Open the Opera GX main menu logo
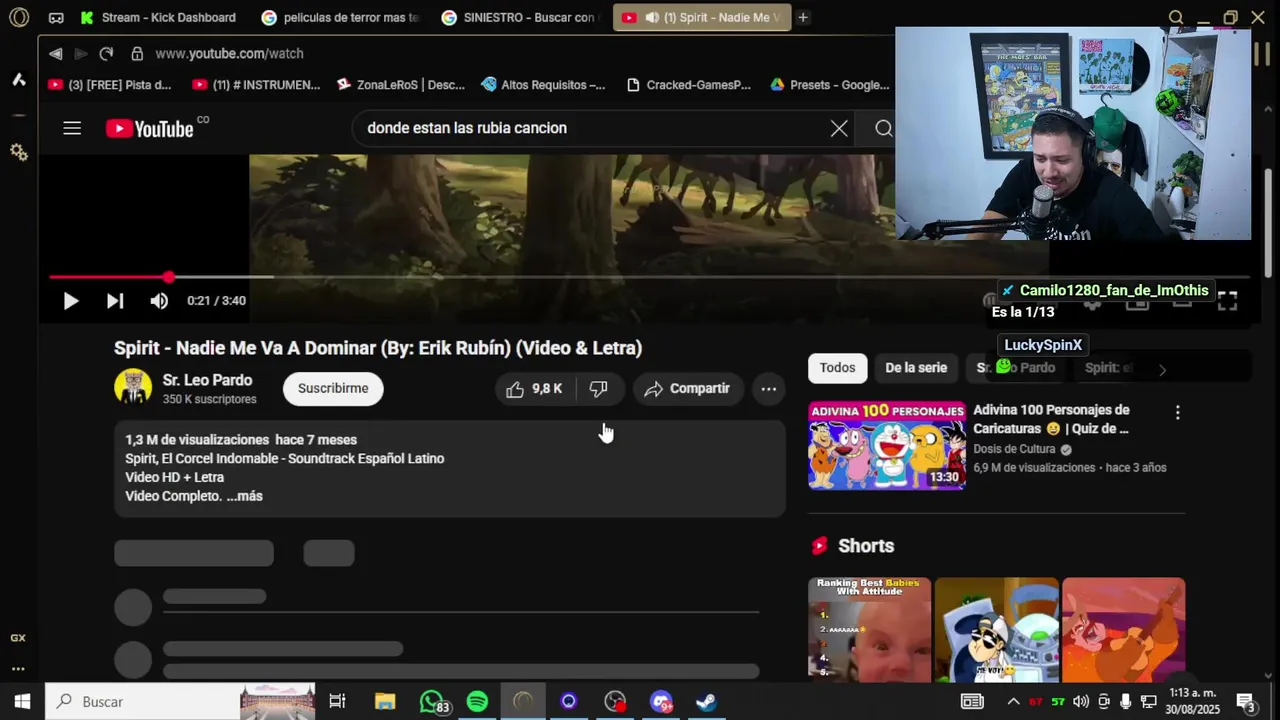Viewport: 1280px width, 720px height. (19, 17)
